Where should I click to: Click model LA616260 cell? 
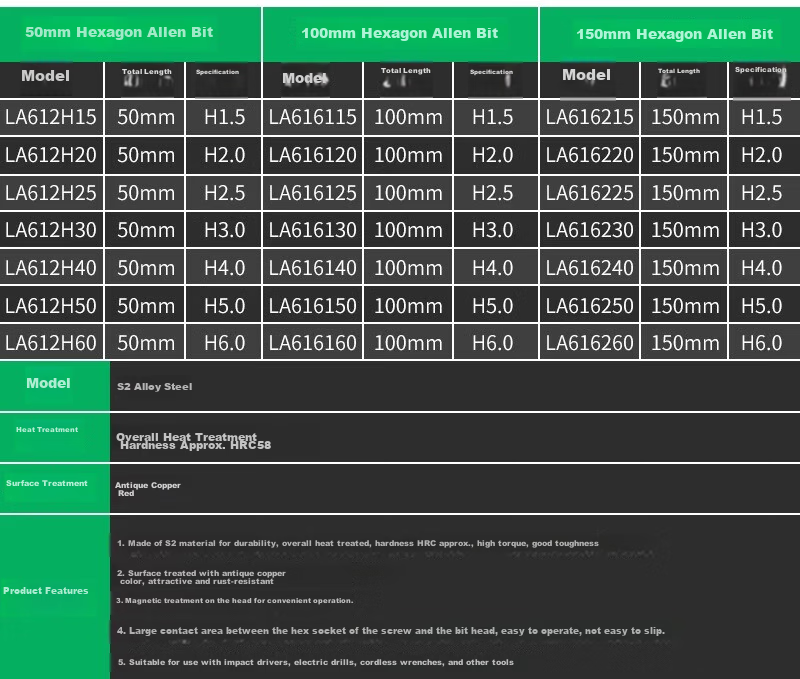pyautogui.click(x=589, y=343)
